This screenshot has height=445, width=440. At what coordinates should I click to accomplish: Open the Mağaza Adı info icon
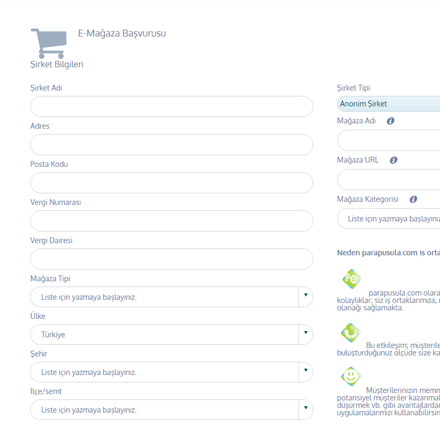(x=390, y=121)
